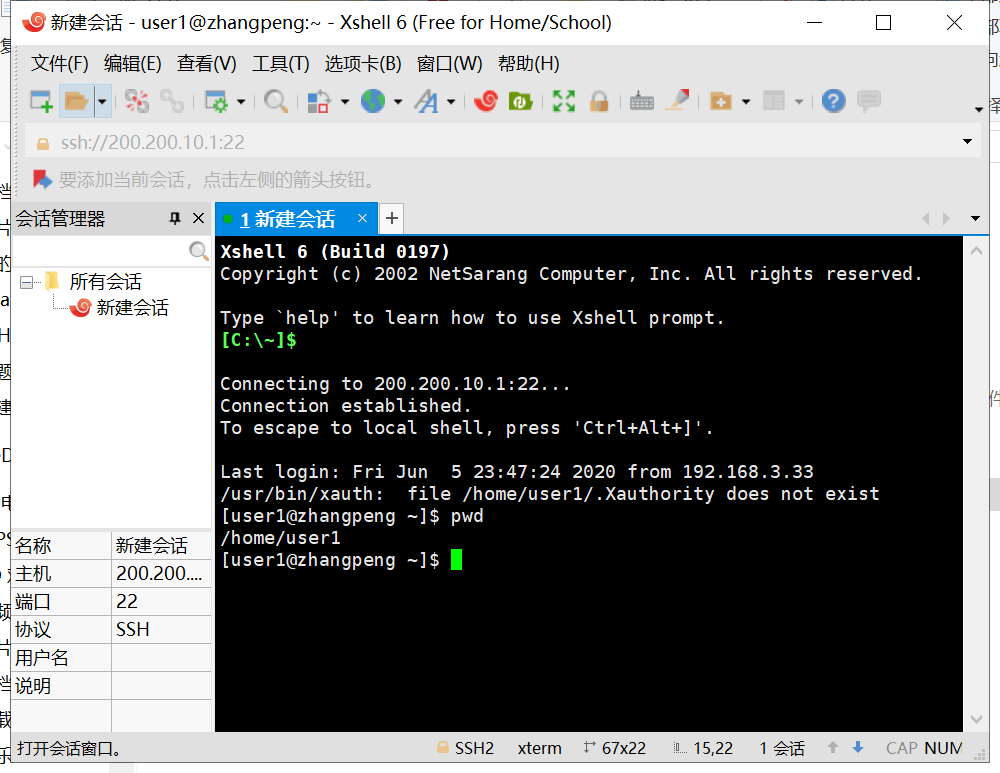Screen dimensions: 1000x773
Task: Click the terminal scrollbar up arrow
Action: (976, 251)
